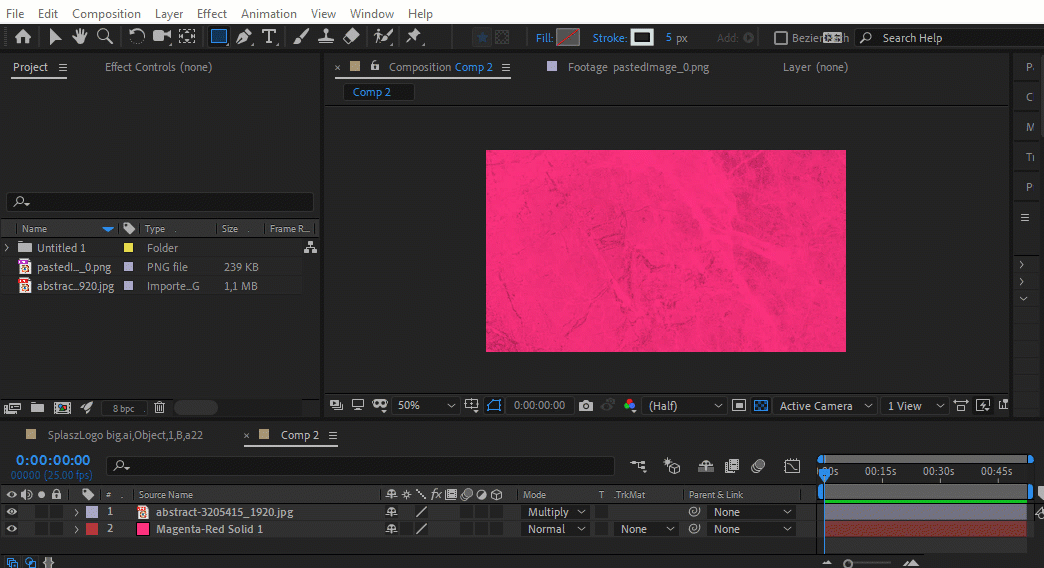The image size is (1044, 568).
Task: Open TrkMat dropdown for Magenta-Red Solid 1
Action: click(x=645, y=529)
